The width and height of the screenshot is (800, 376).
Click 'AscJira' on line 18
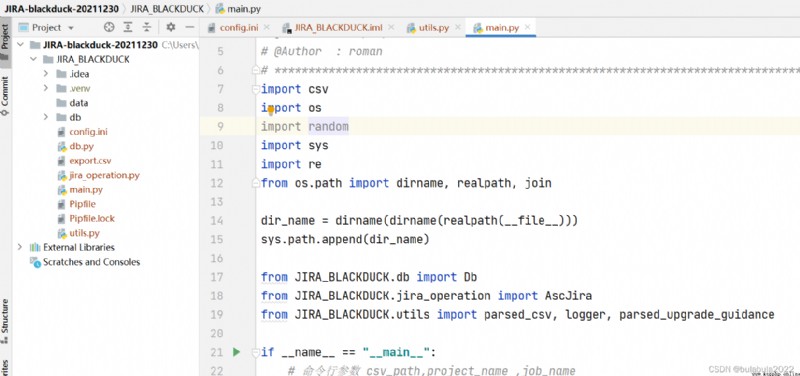(x=568, y=295)
